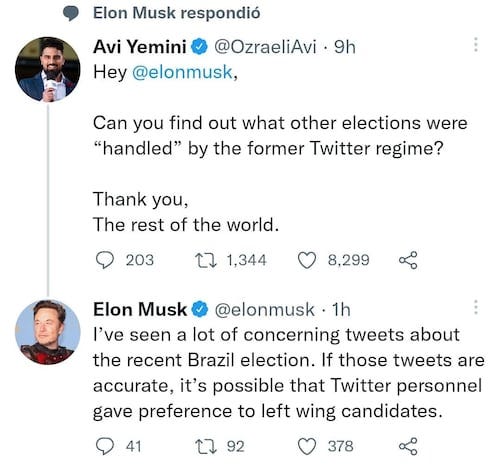Share Avi Yemini's tweet

(x=408, y=260)
